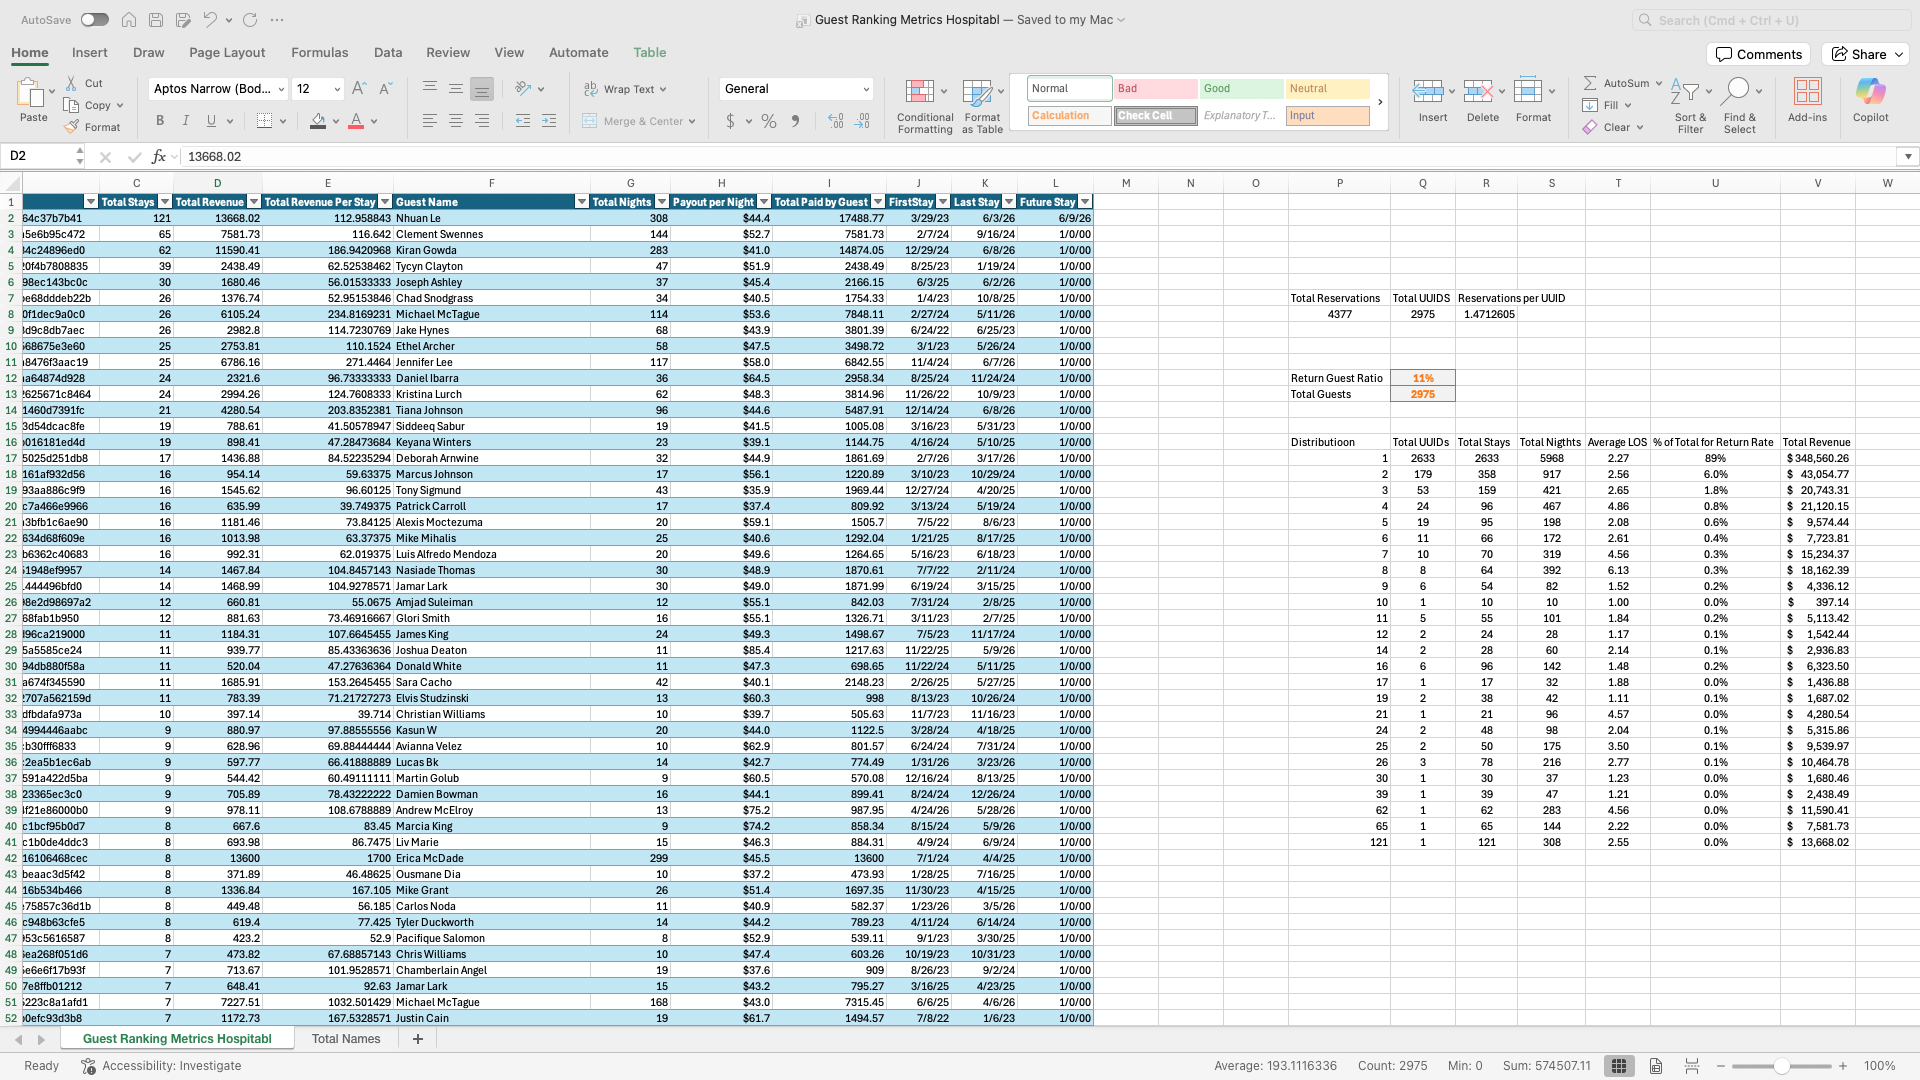Image resolution: width=1920 pixels, height=1080 pixels.
Task: Toggle Underline formatting
Action: (x=211, y=121)
